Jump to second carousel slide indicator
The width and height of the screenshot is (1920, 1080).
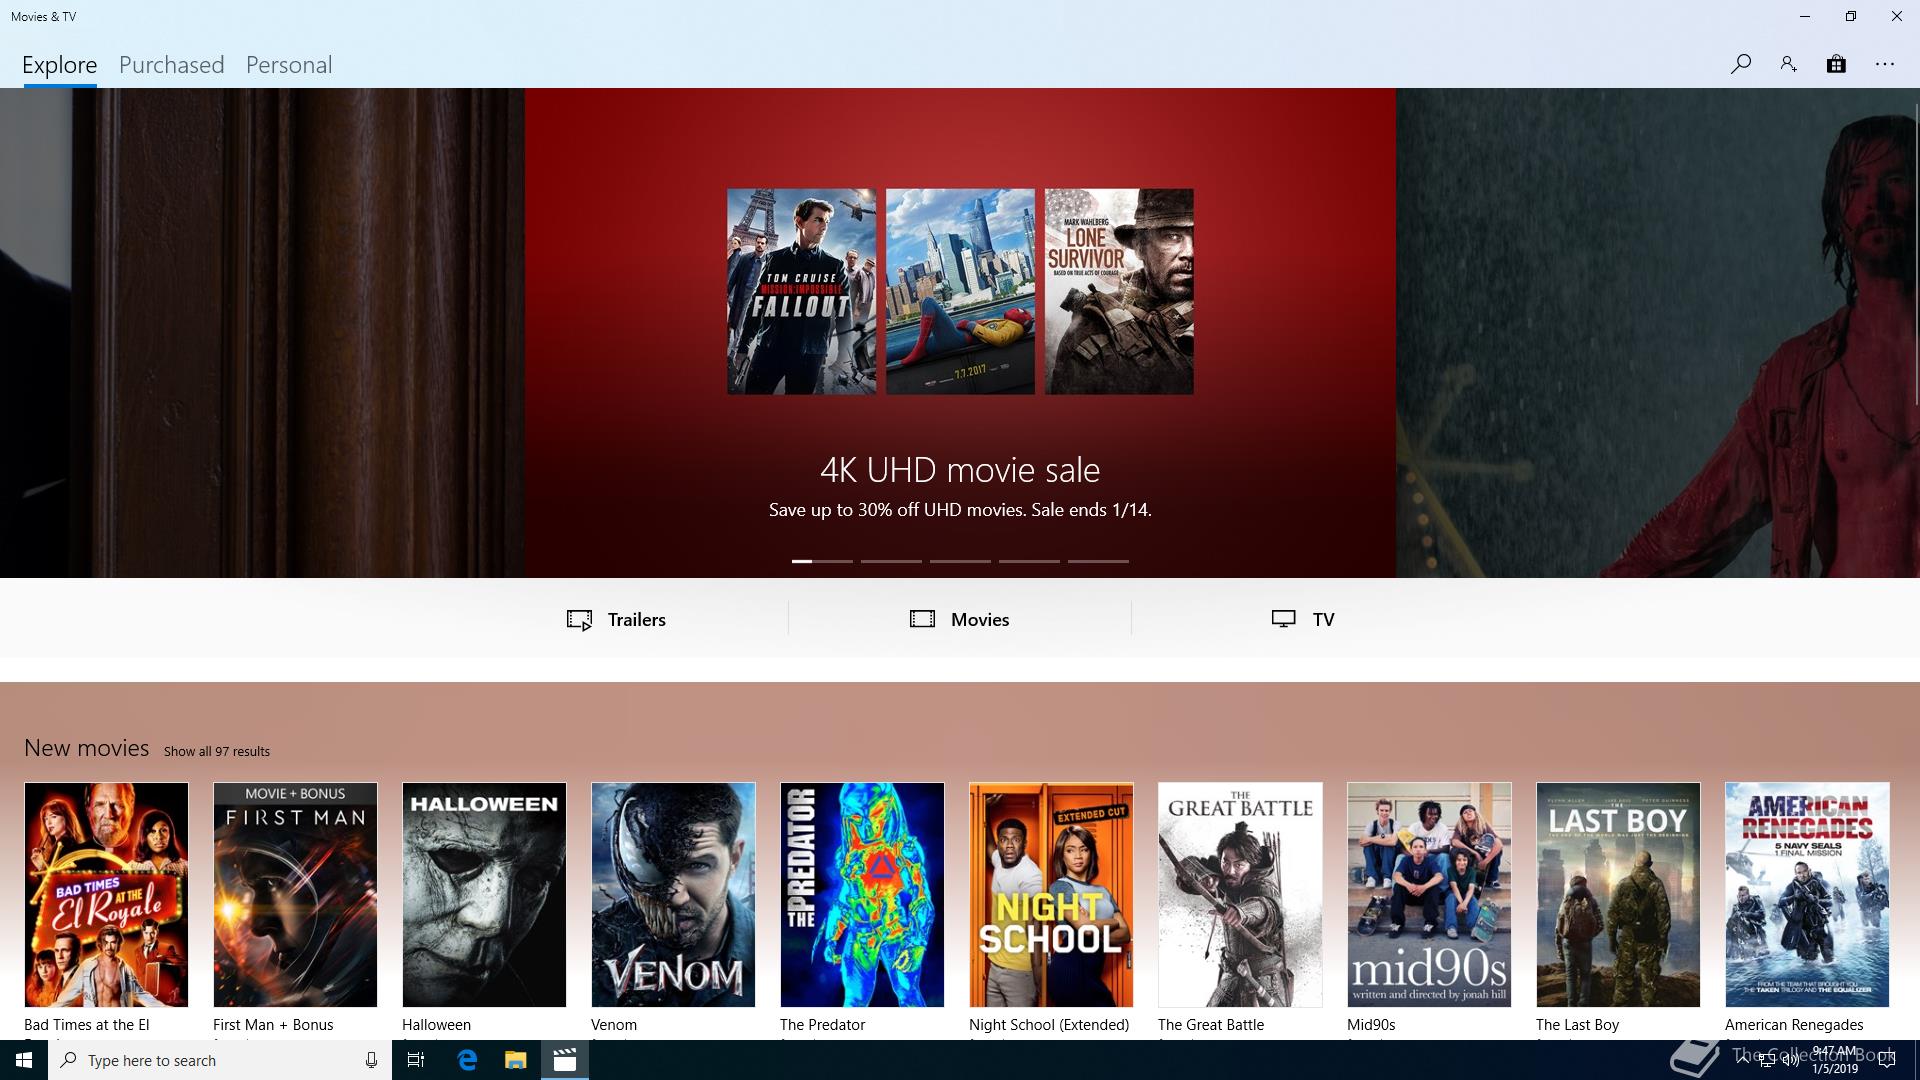point(891,561)
